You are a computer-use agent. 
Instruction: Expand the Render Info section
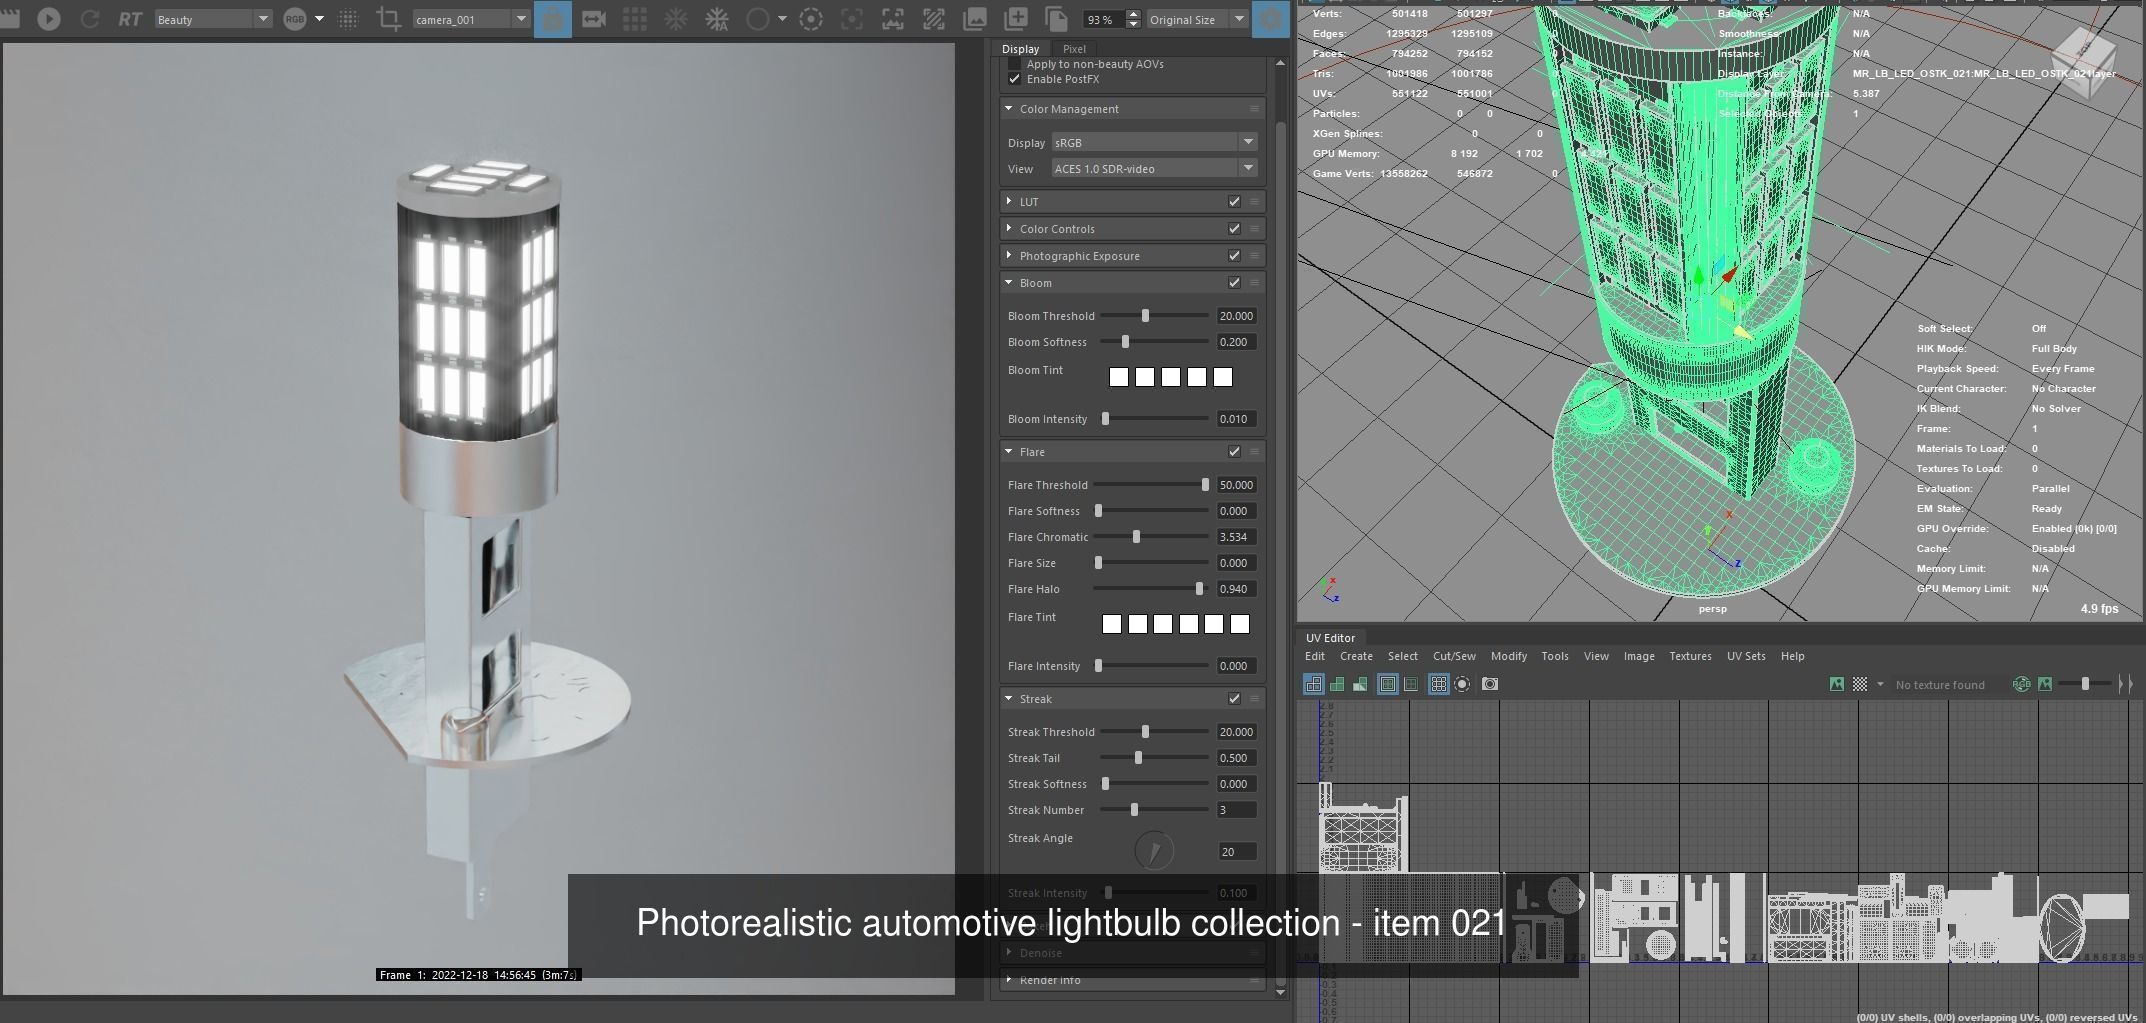point(1008,980)
